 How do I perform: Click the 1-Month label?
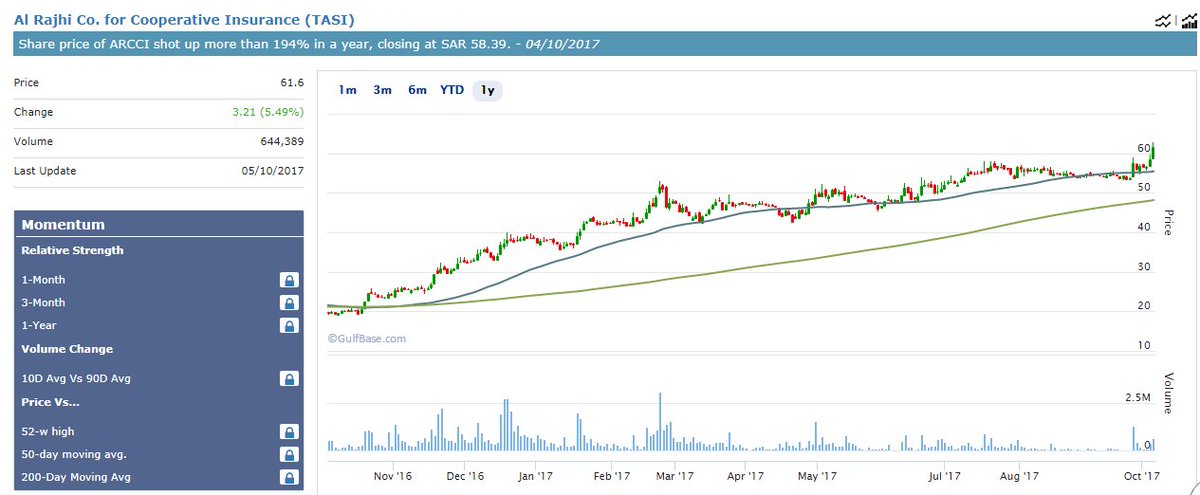tap(43, 280)
